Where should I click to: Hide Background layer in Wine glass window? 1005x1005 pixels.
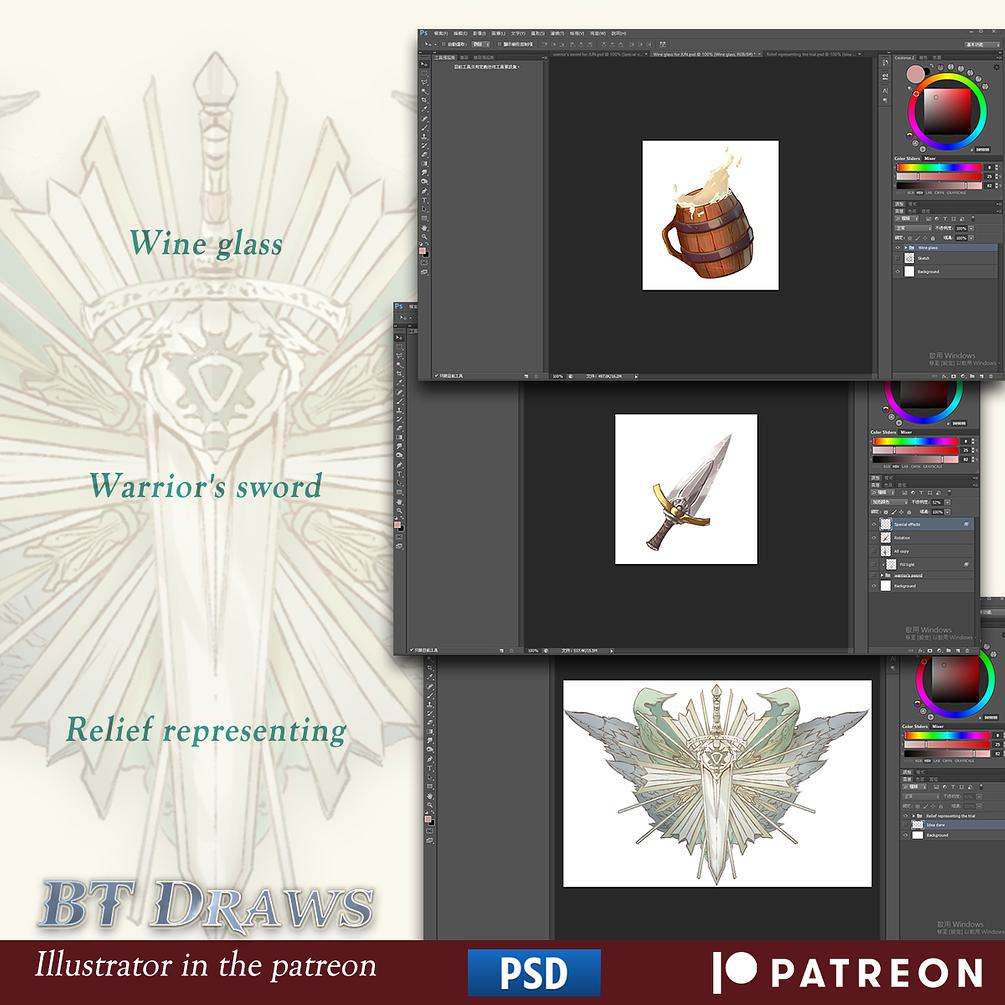(x=897, y=271)
